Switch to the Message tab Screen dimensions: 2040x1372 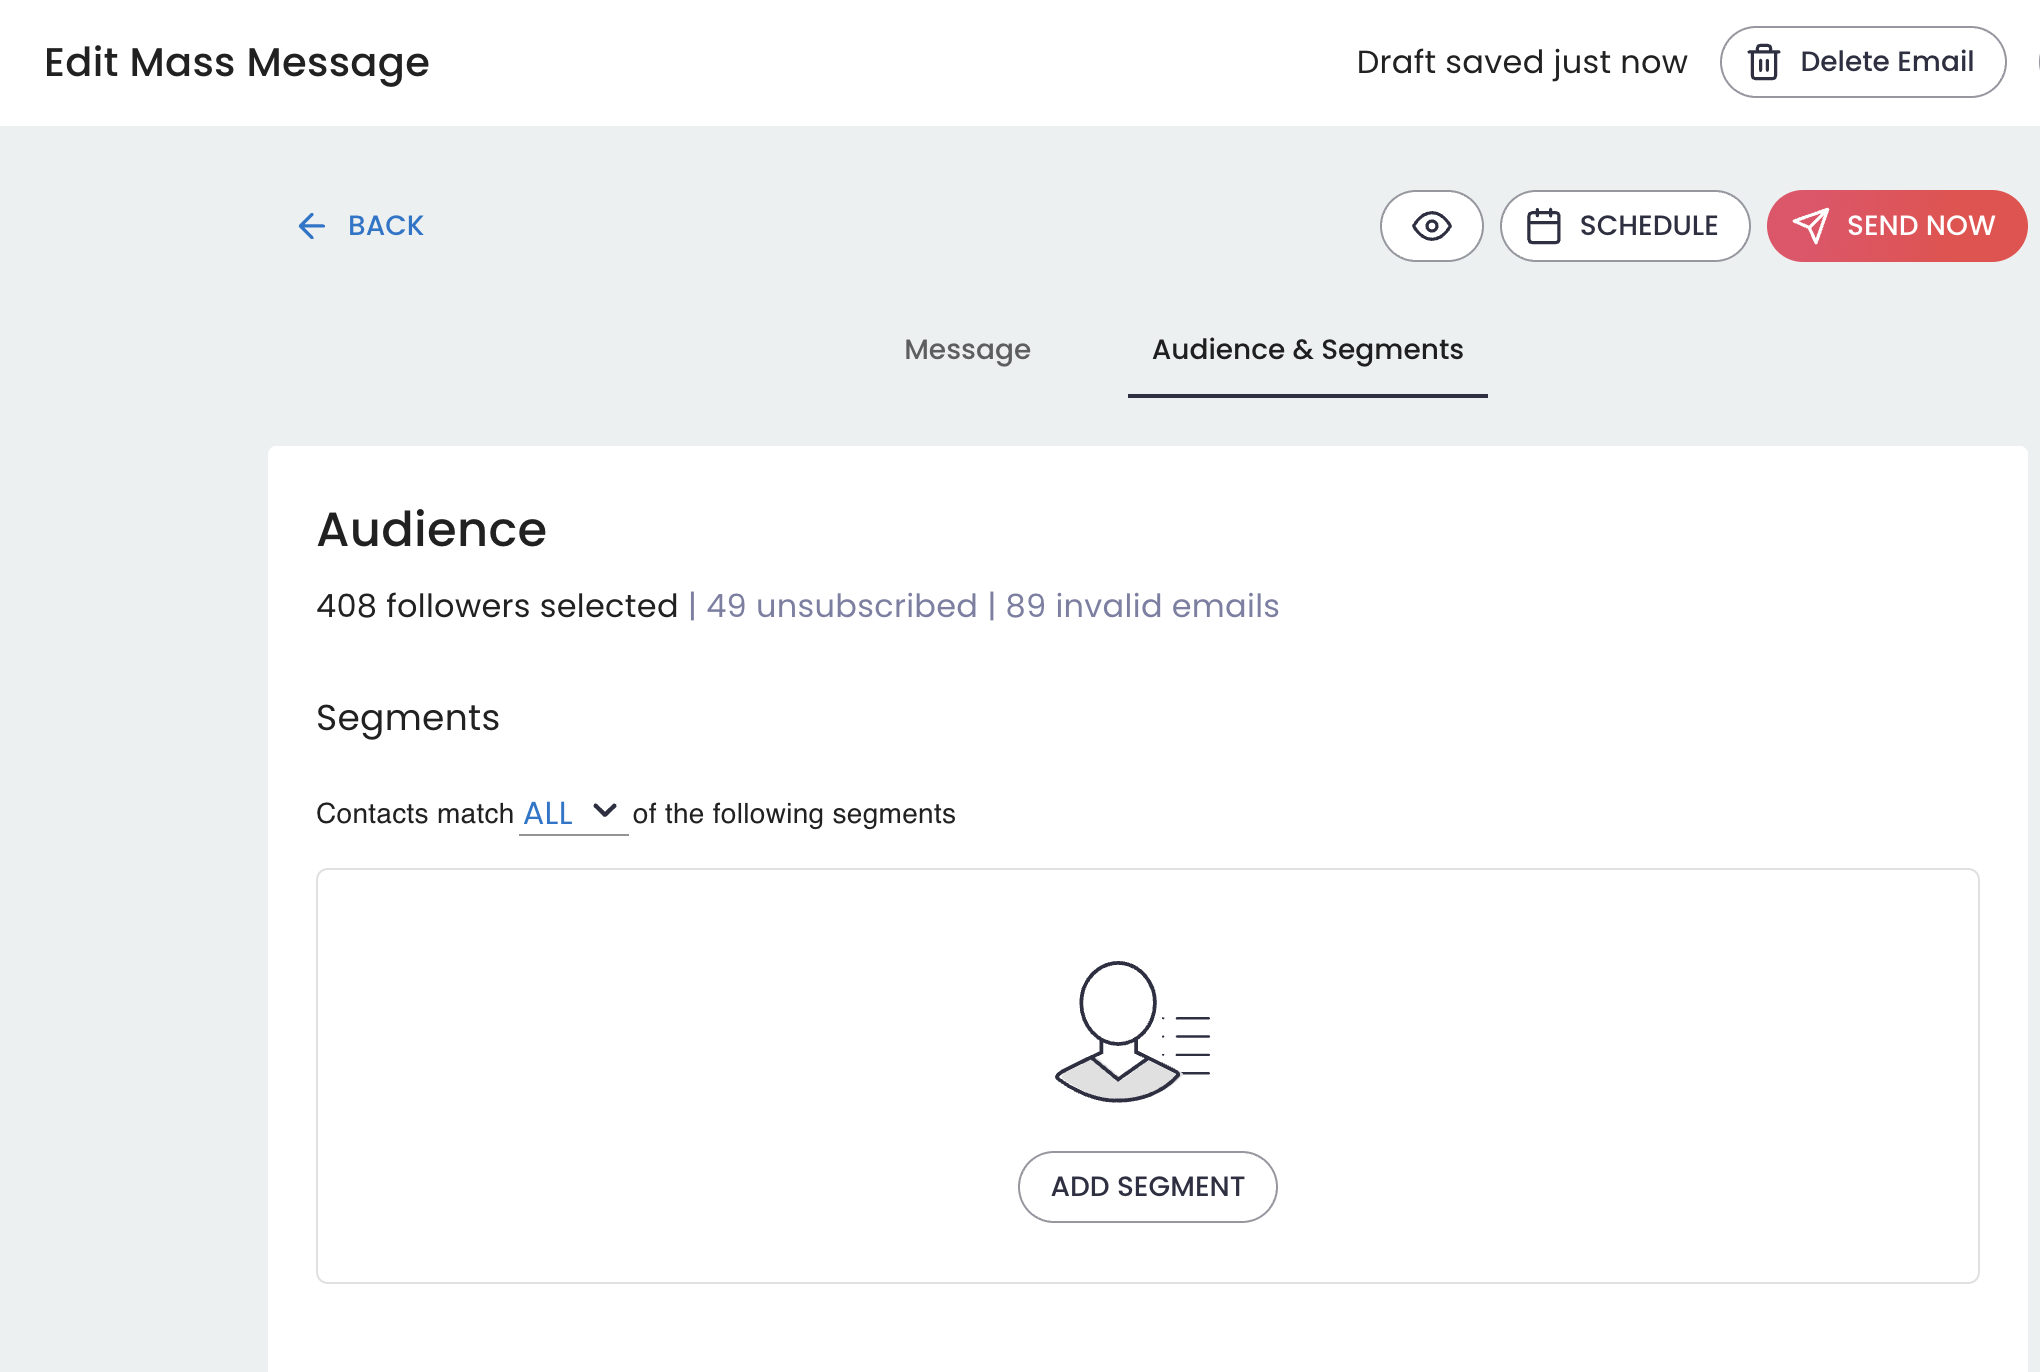pyautogui.click(x=967, y=349)
